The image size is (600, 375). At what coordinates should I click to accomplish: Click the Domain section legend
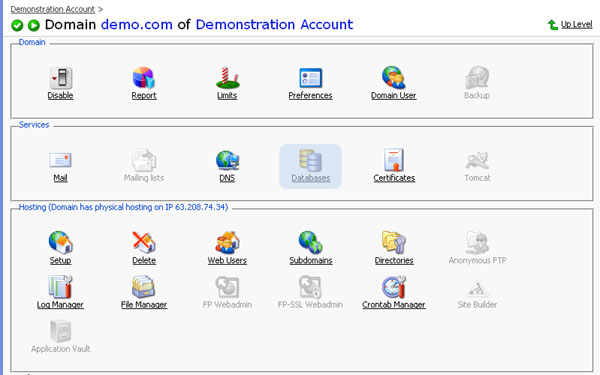click(x=32, y=42)
